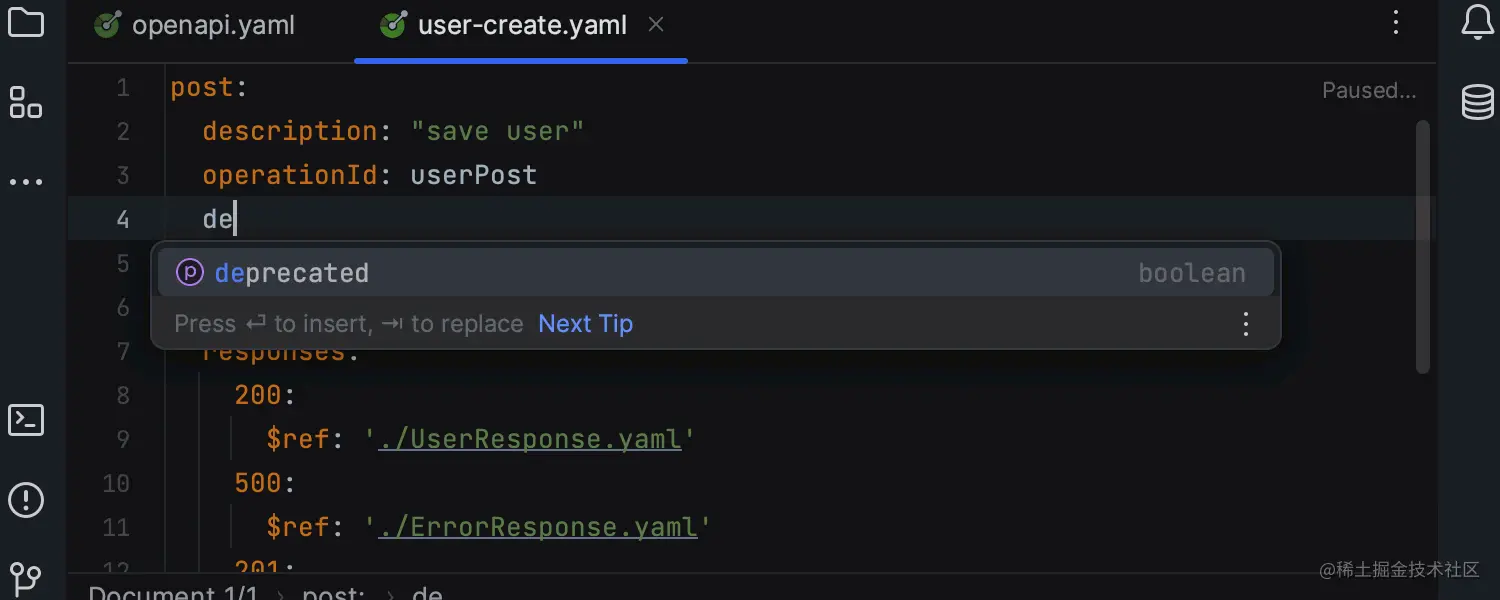The height and width of the screenshot is (600, 1500).
Task: Open the editor kebab menu
Action: pos(1396,24)
